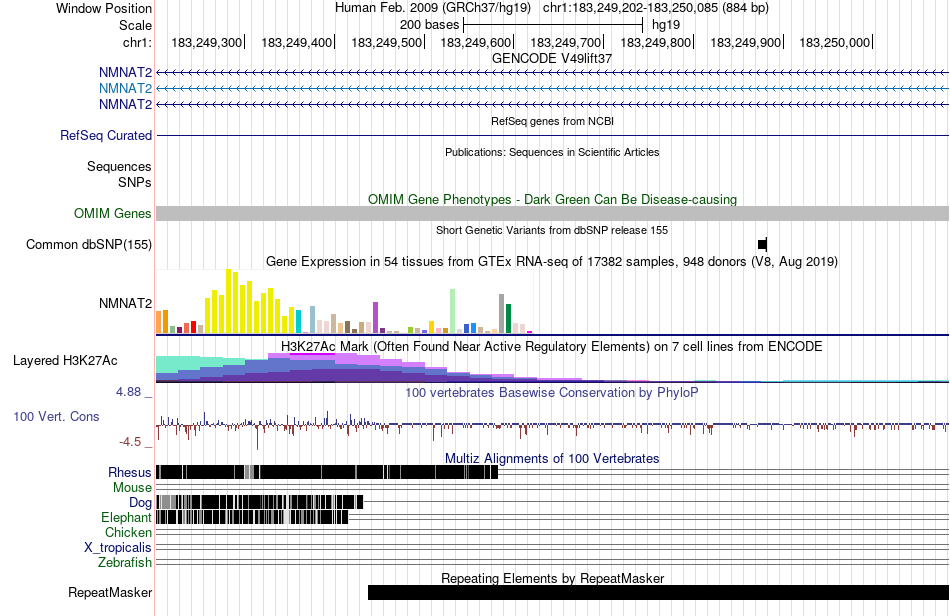950x616 pixels.
Task: Click the Dog alignment block
Action: pos(259,502)
